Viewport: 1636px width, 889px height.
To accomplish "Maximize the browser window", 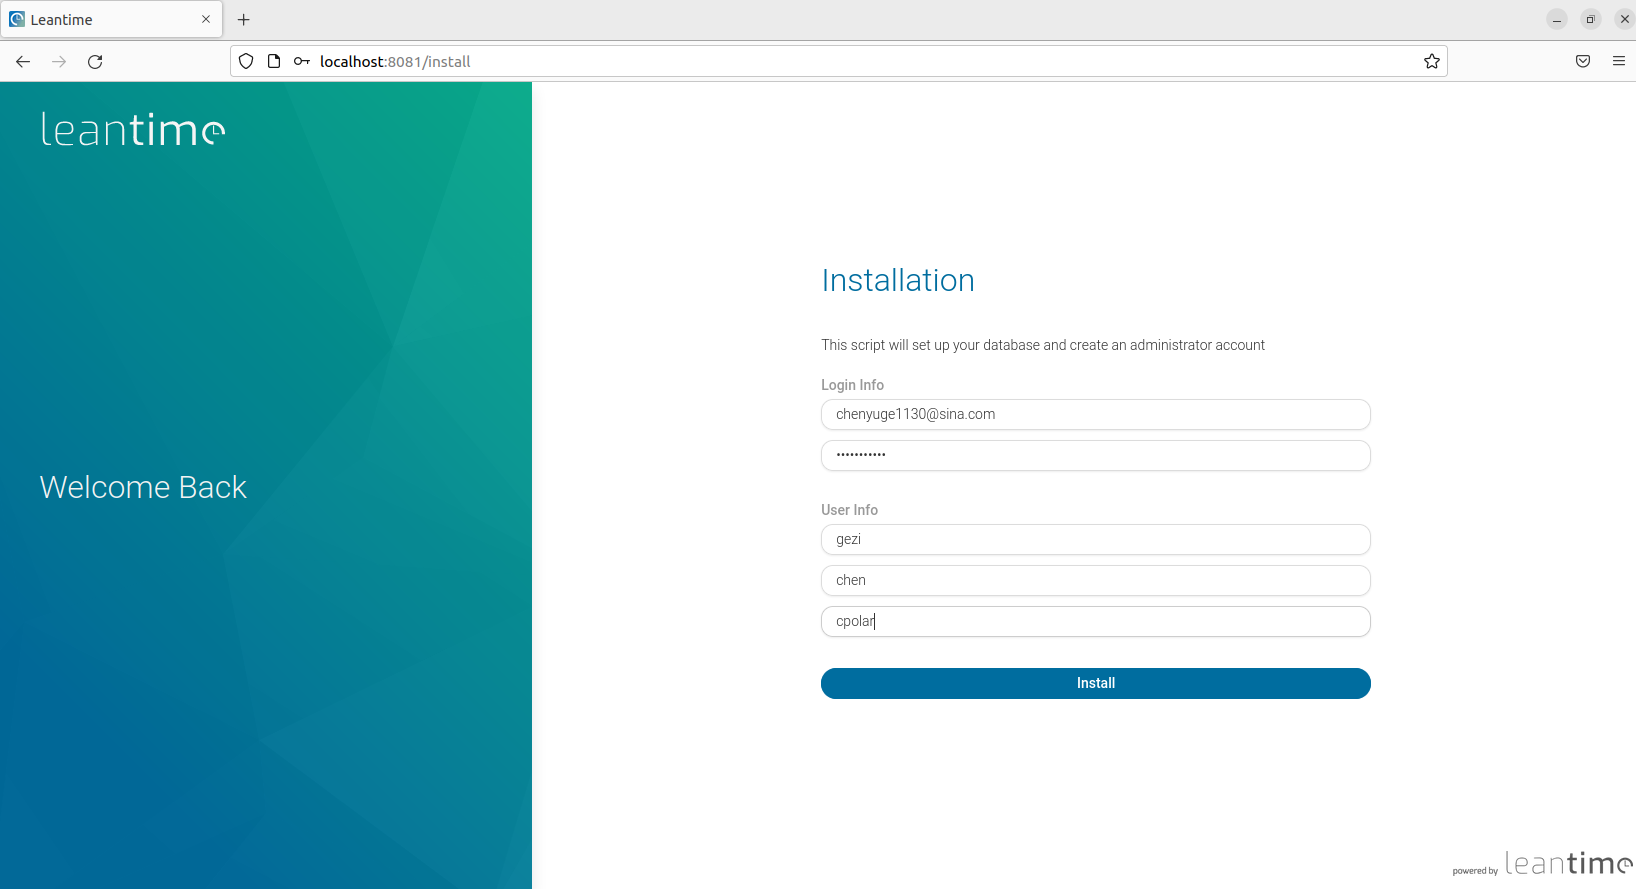I will (x=1591, y=19).
